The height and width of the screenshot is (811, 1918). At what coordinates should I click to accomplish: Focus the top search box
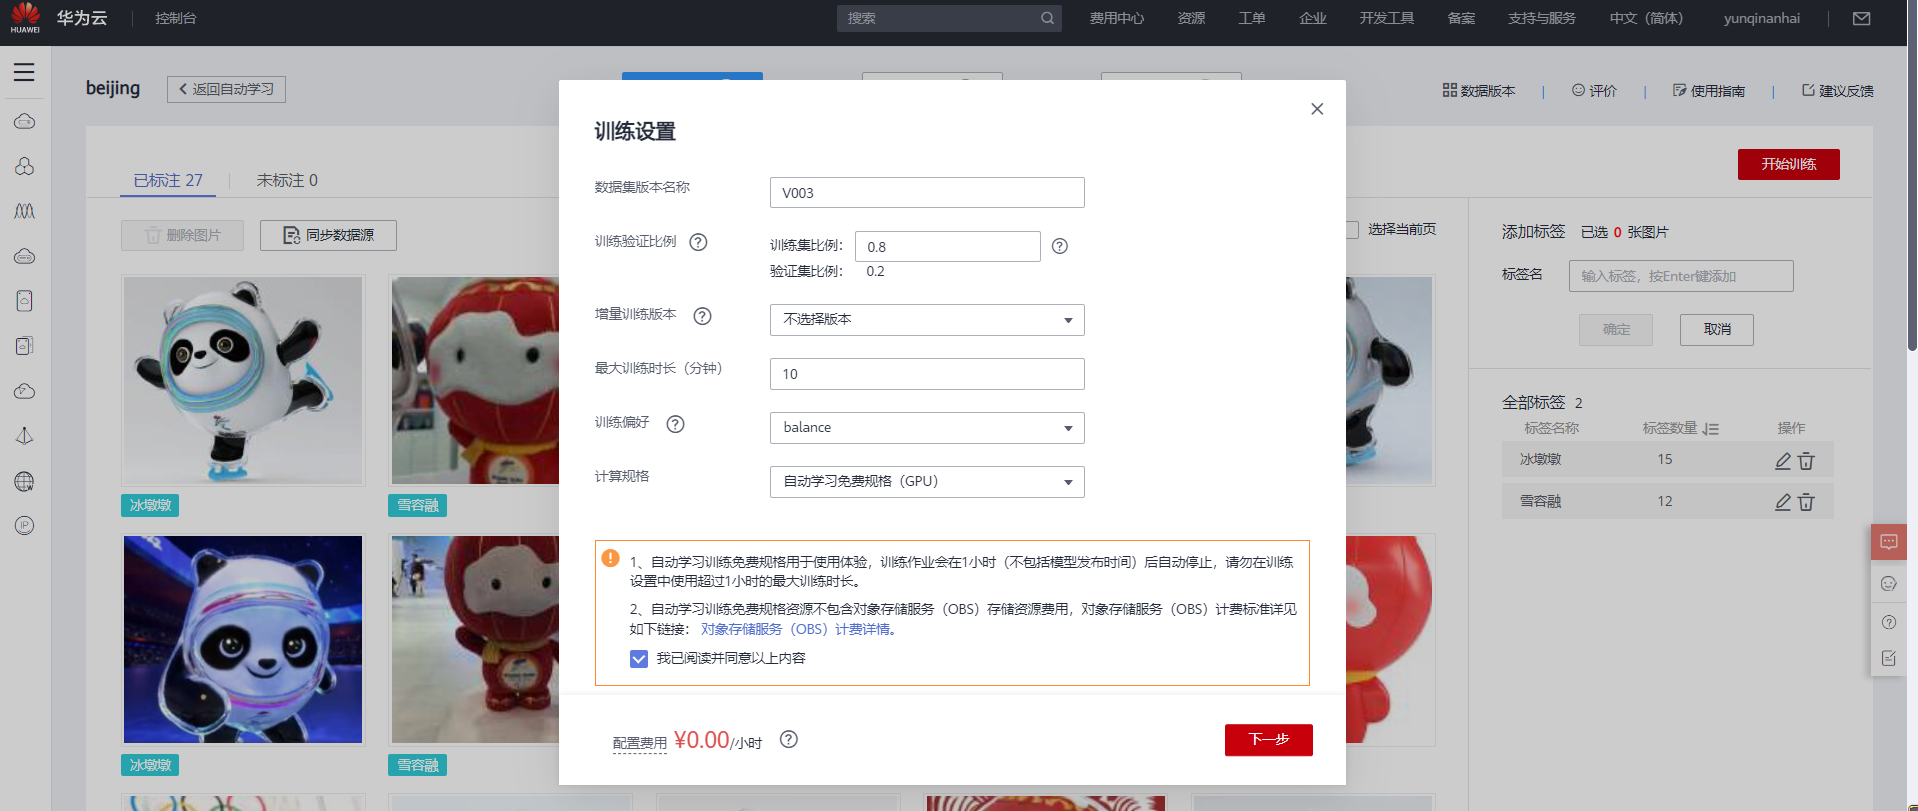tap(949, 18)
